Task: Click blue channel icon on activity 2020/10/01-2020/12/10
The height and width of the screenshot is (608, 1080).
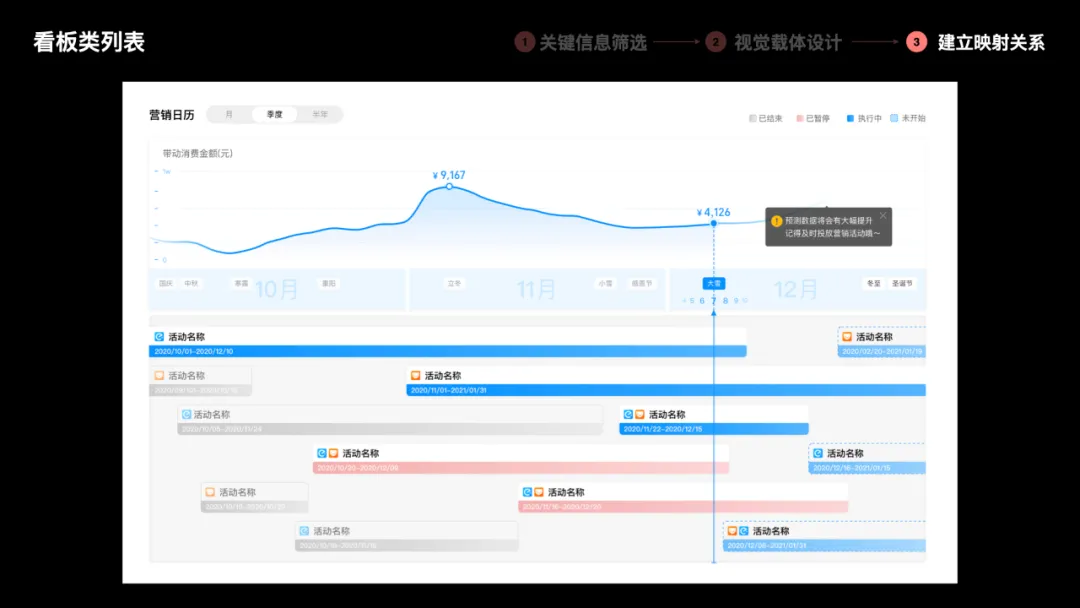Action: click(159, 337)
